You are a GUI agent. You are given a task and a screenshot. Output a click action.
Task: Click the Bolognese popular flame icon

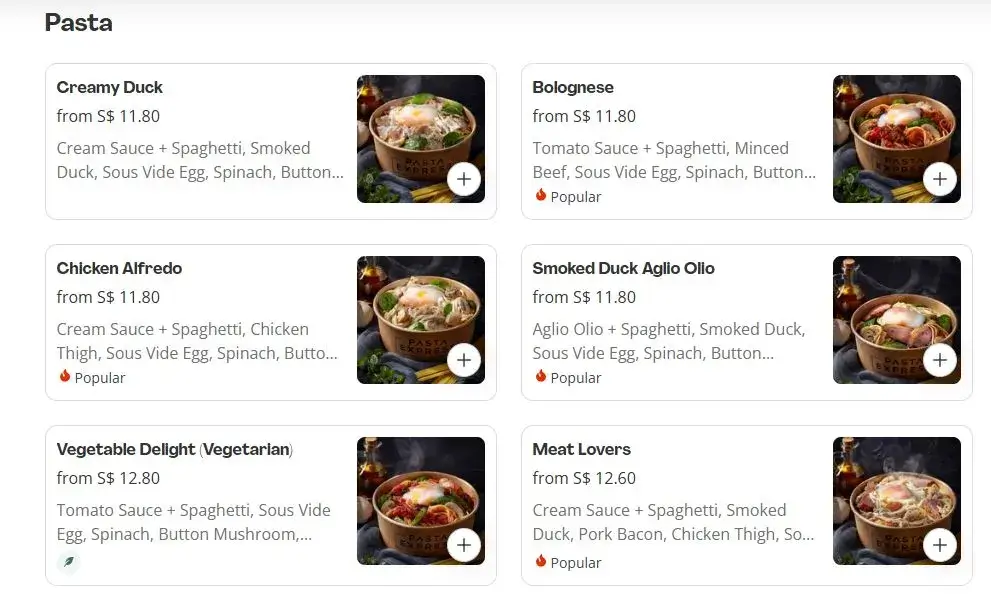click(x=541, y=196)
